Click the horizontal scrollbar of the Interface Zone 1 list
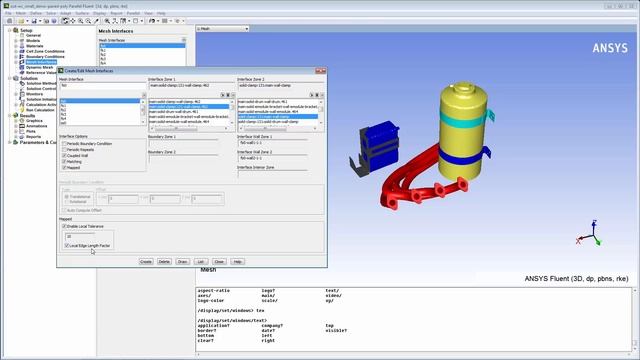 coord(189,128)
